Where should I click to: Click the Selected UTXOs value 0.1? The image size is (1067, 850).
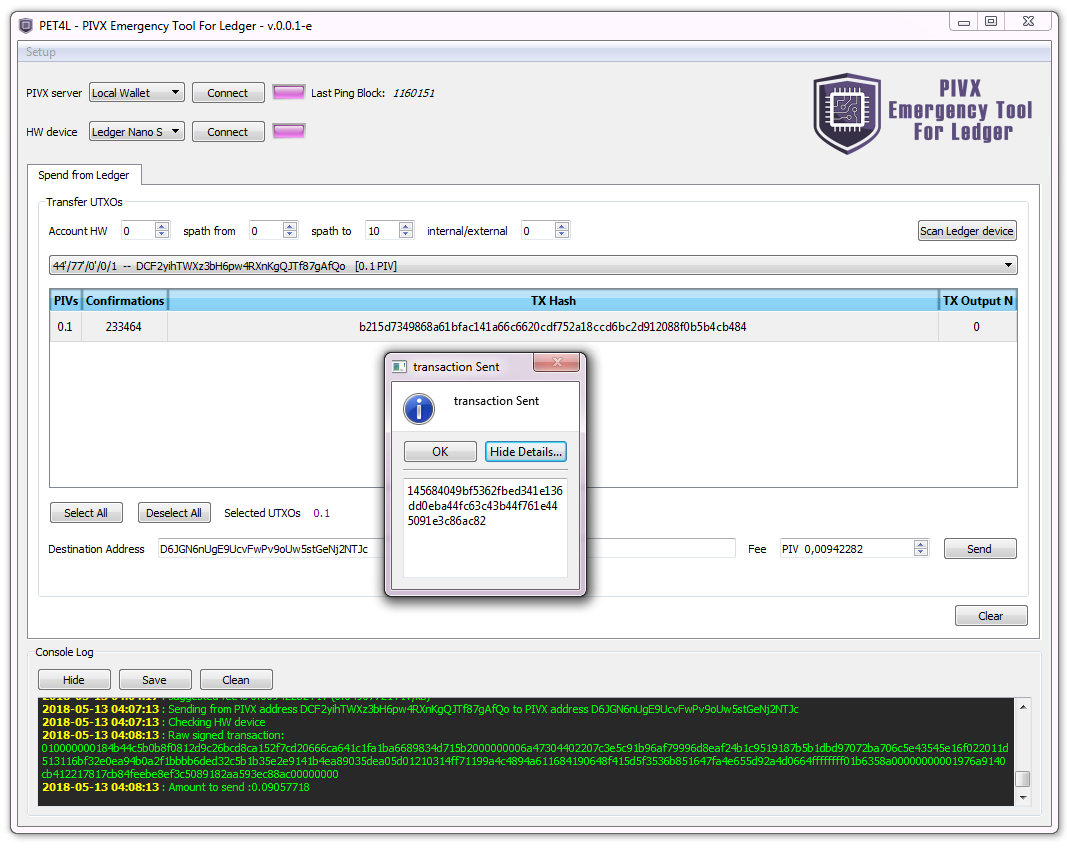[321, 513]
